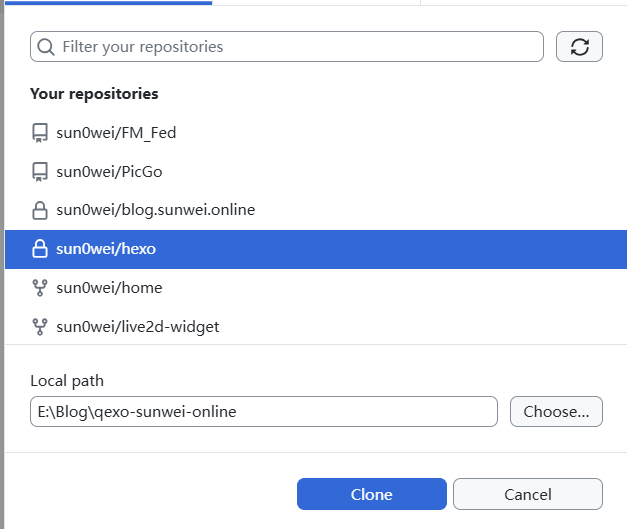Click the fork icon beside live2d-widget
Screen dimensions: 627x529
click(x=40, y=327)
